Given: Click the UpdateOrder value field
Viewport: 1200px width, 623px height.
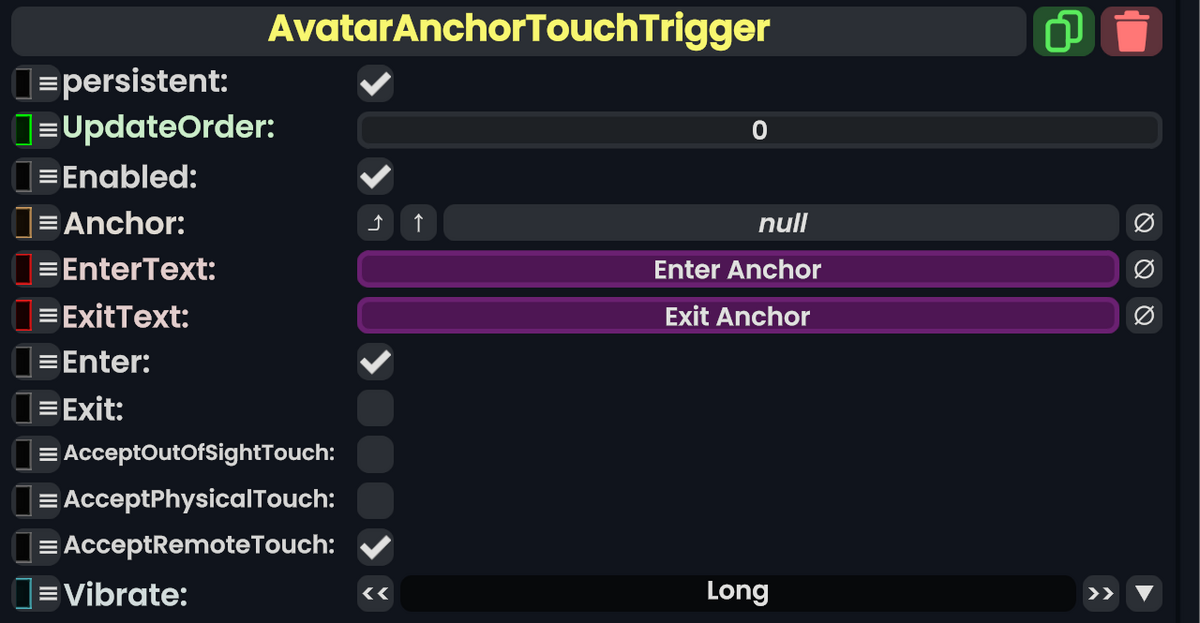Looking at the screenshot, I should click(758, 130).
